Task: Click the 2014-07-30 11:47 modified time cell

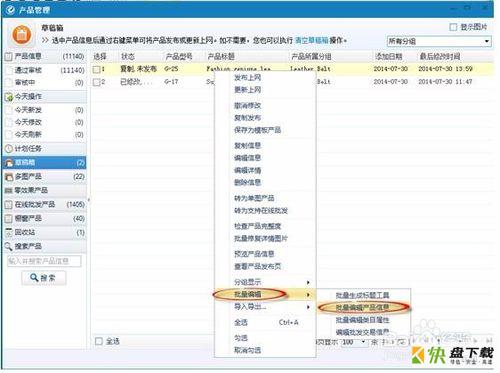Action: coord(445,82)
